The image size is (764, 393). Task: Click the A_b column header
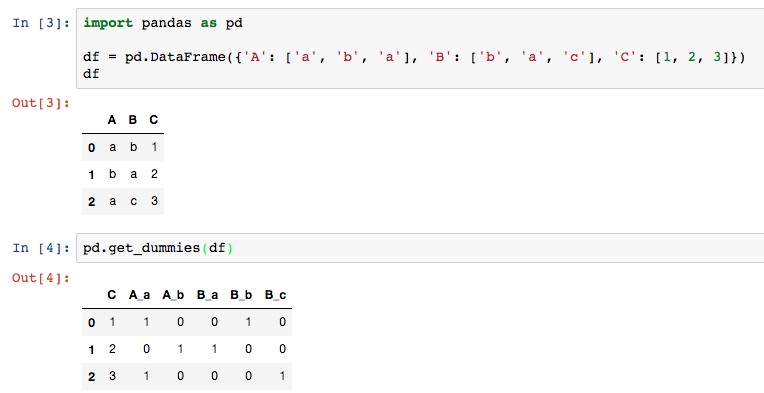173,295
